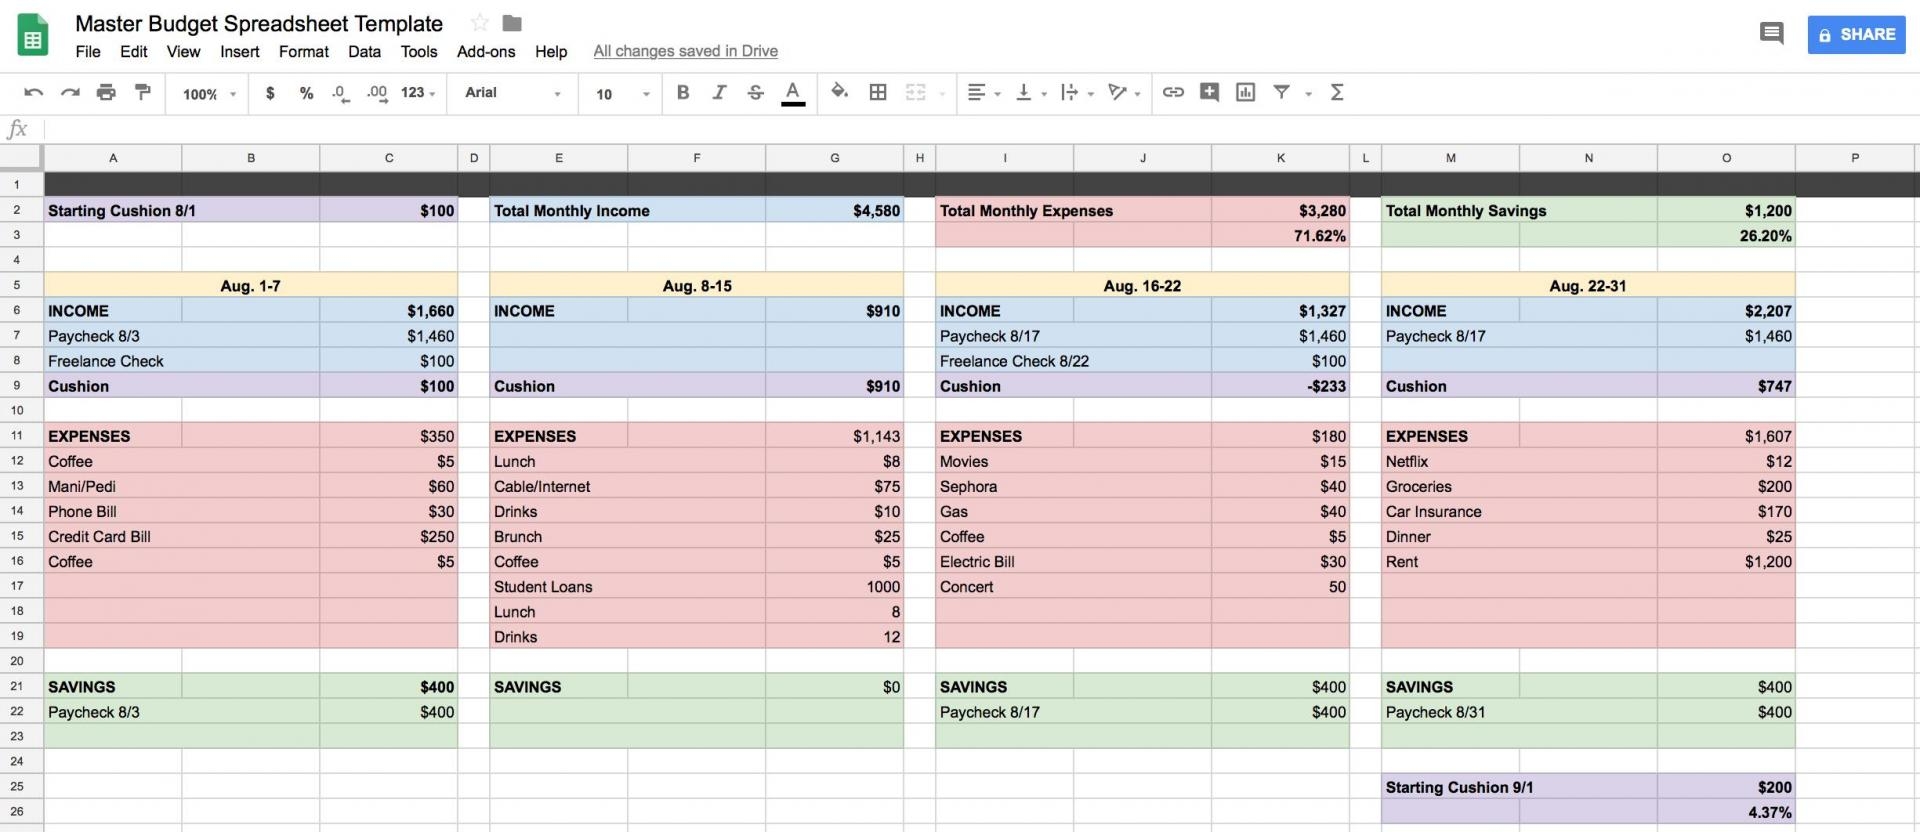Click the Print icon
The width and height of the screenshot is (1920, 832).
click(x=106, y=93)
